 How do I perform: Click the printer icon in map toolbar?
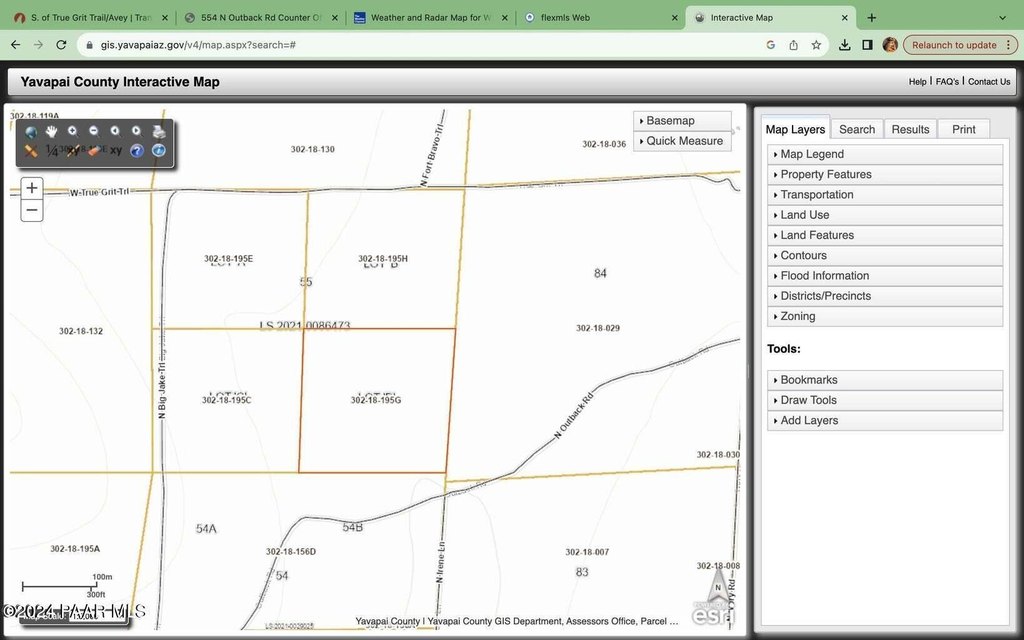coord(158,132)
